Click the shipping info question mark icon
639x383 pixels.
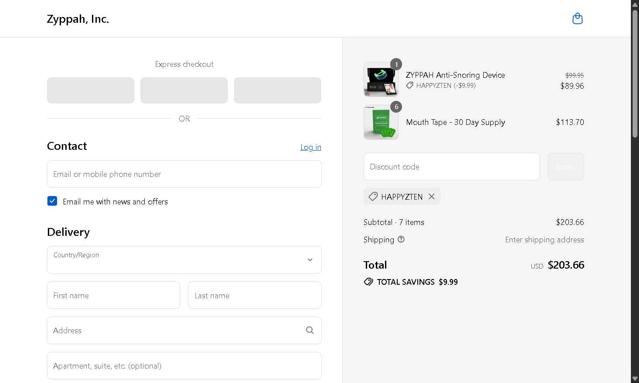tap(401, 240)
